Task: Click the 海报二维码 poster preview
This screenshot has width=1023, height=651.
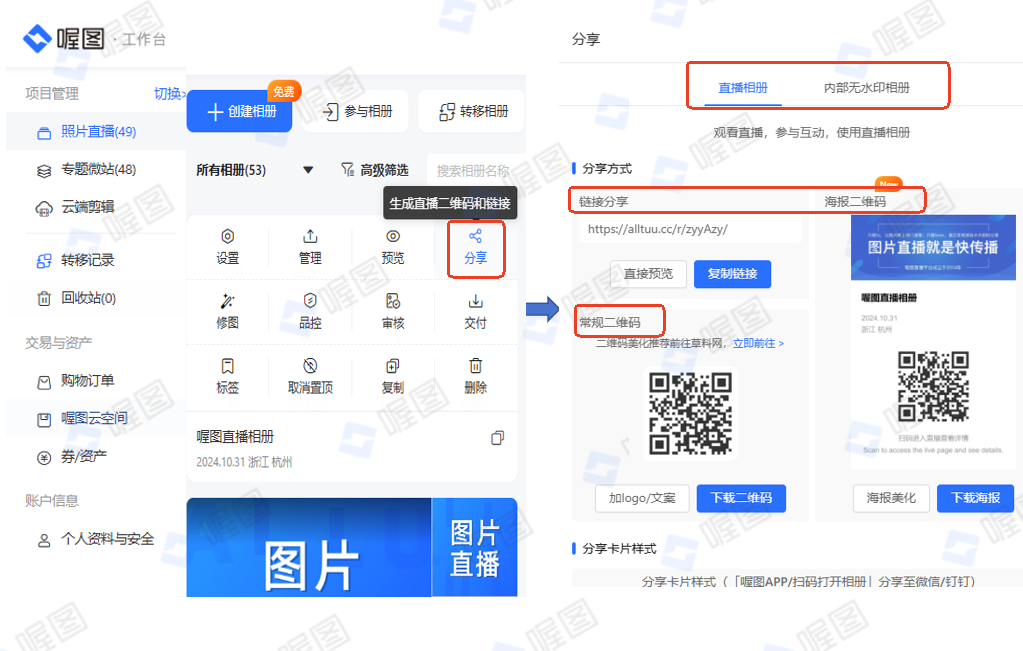Action: click(933, 342)
